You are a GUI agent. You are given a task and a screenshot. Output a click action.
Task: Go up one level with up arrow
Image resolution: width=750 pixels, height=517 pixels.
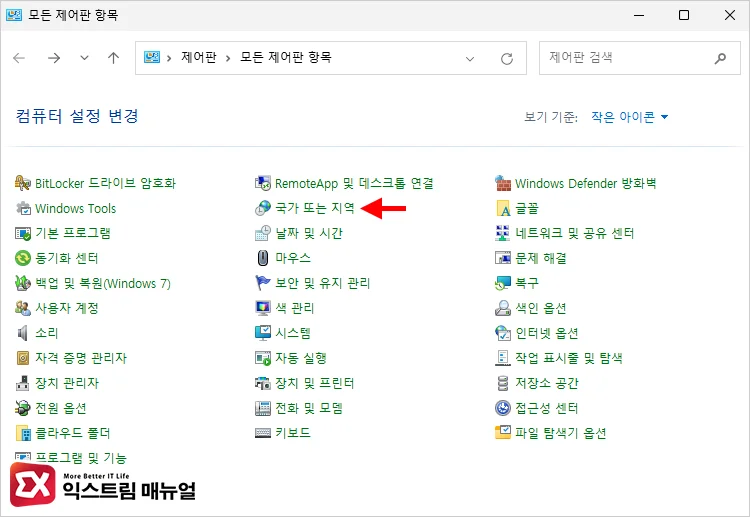pos(113,58)
